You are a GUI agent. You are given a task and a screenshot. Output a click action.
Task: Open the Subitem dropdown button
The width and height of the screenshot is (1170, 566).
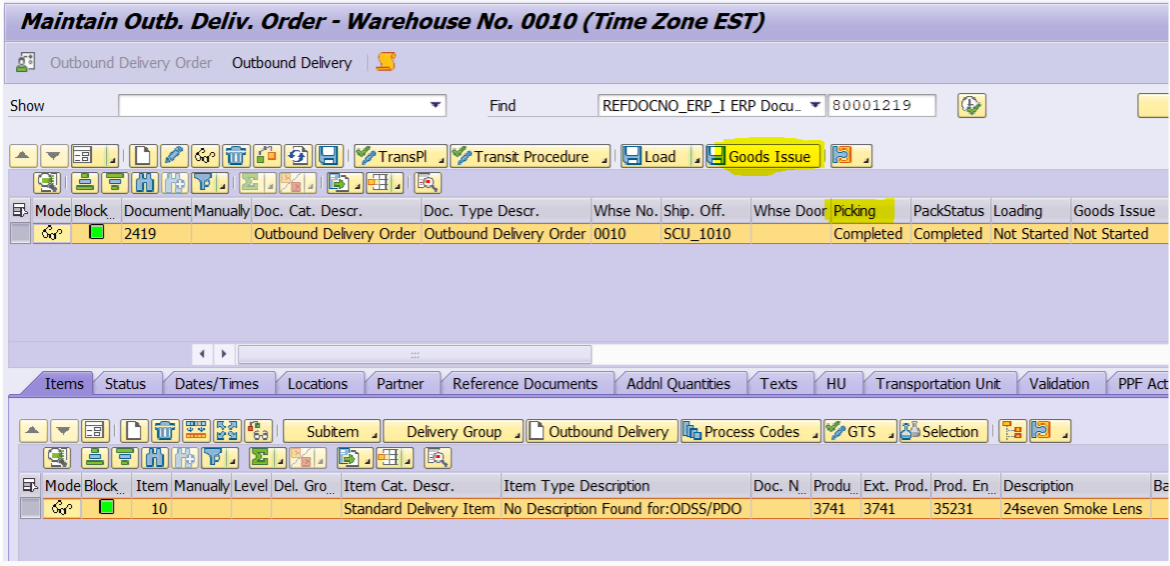point(332,431)
